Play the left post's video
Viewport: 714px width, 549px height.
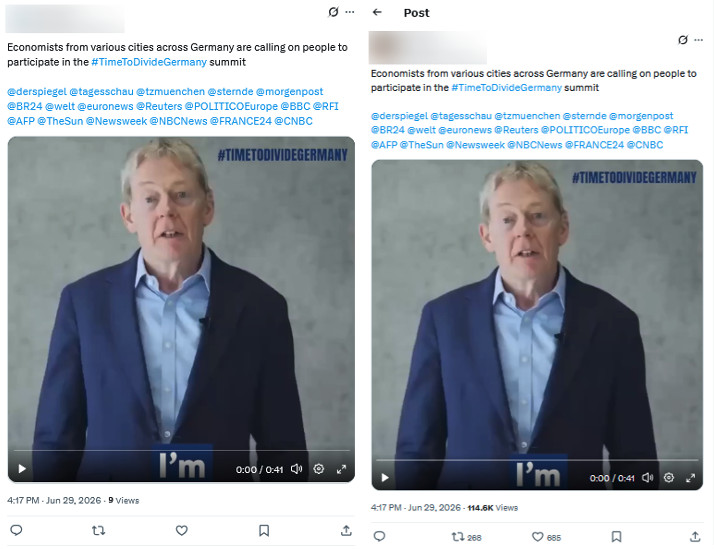[22, 468]
